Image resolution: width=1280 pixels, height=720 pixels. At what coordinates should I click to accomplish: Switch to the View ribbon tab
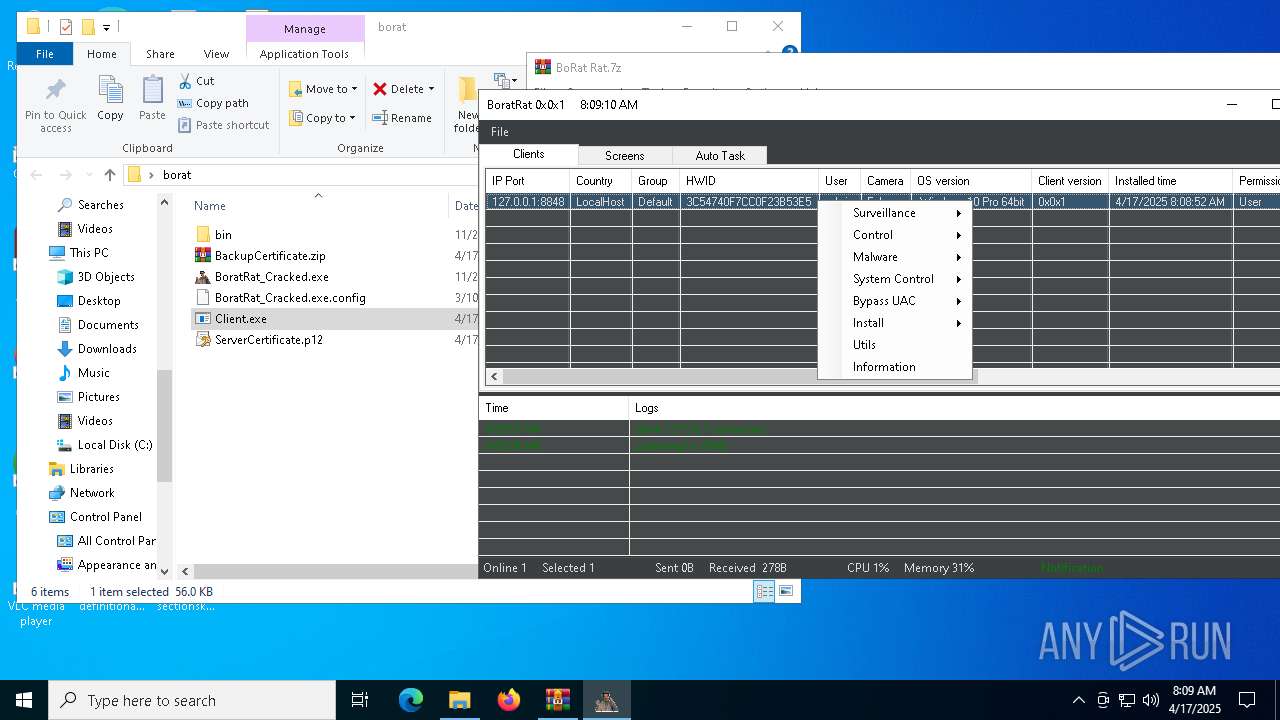(x=216, y=54)
